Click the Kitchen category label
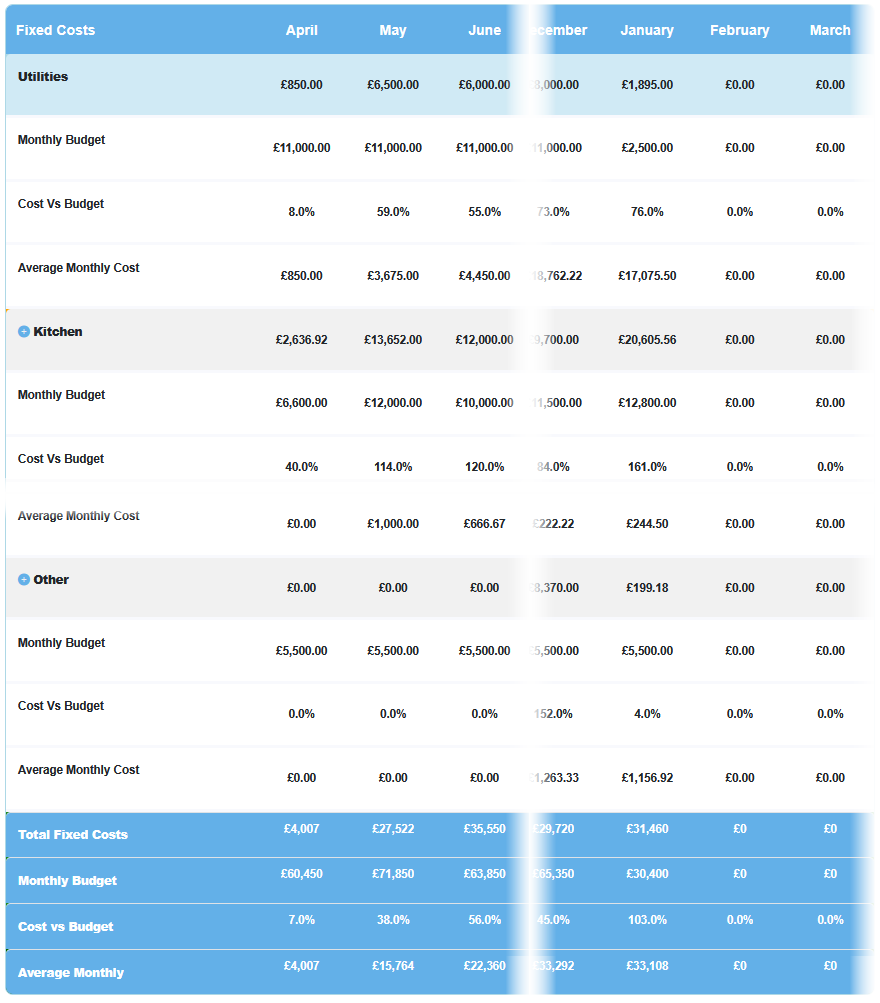 coord(58,332)
